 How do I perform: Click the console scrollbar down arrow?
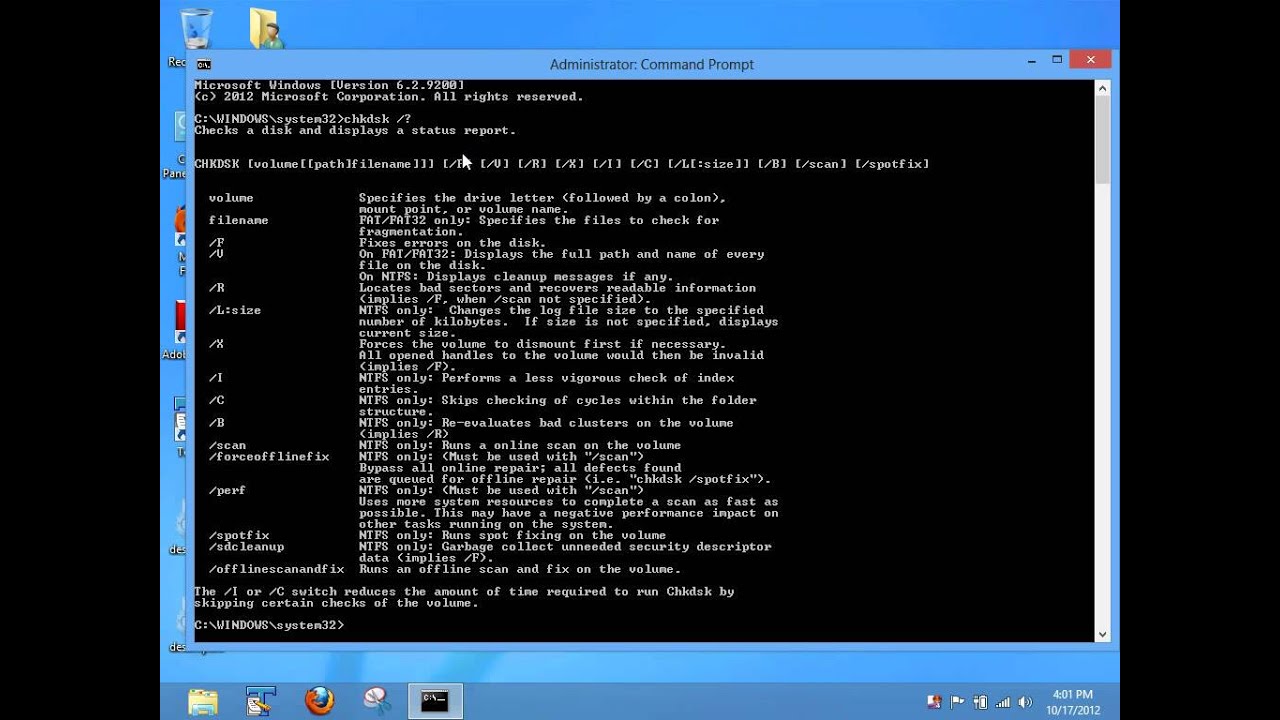pos(1103,634)
